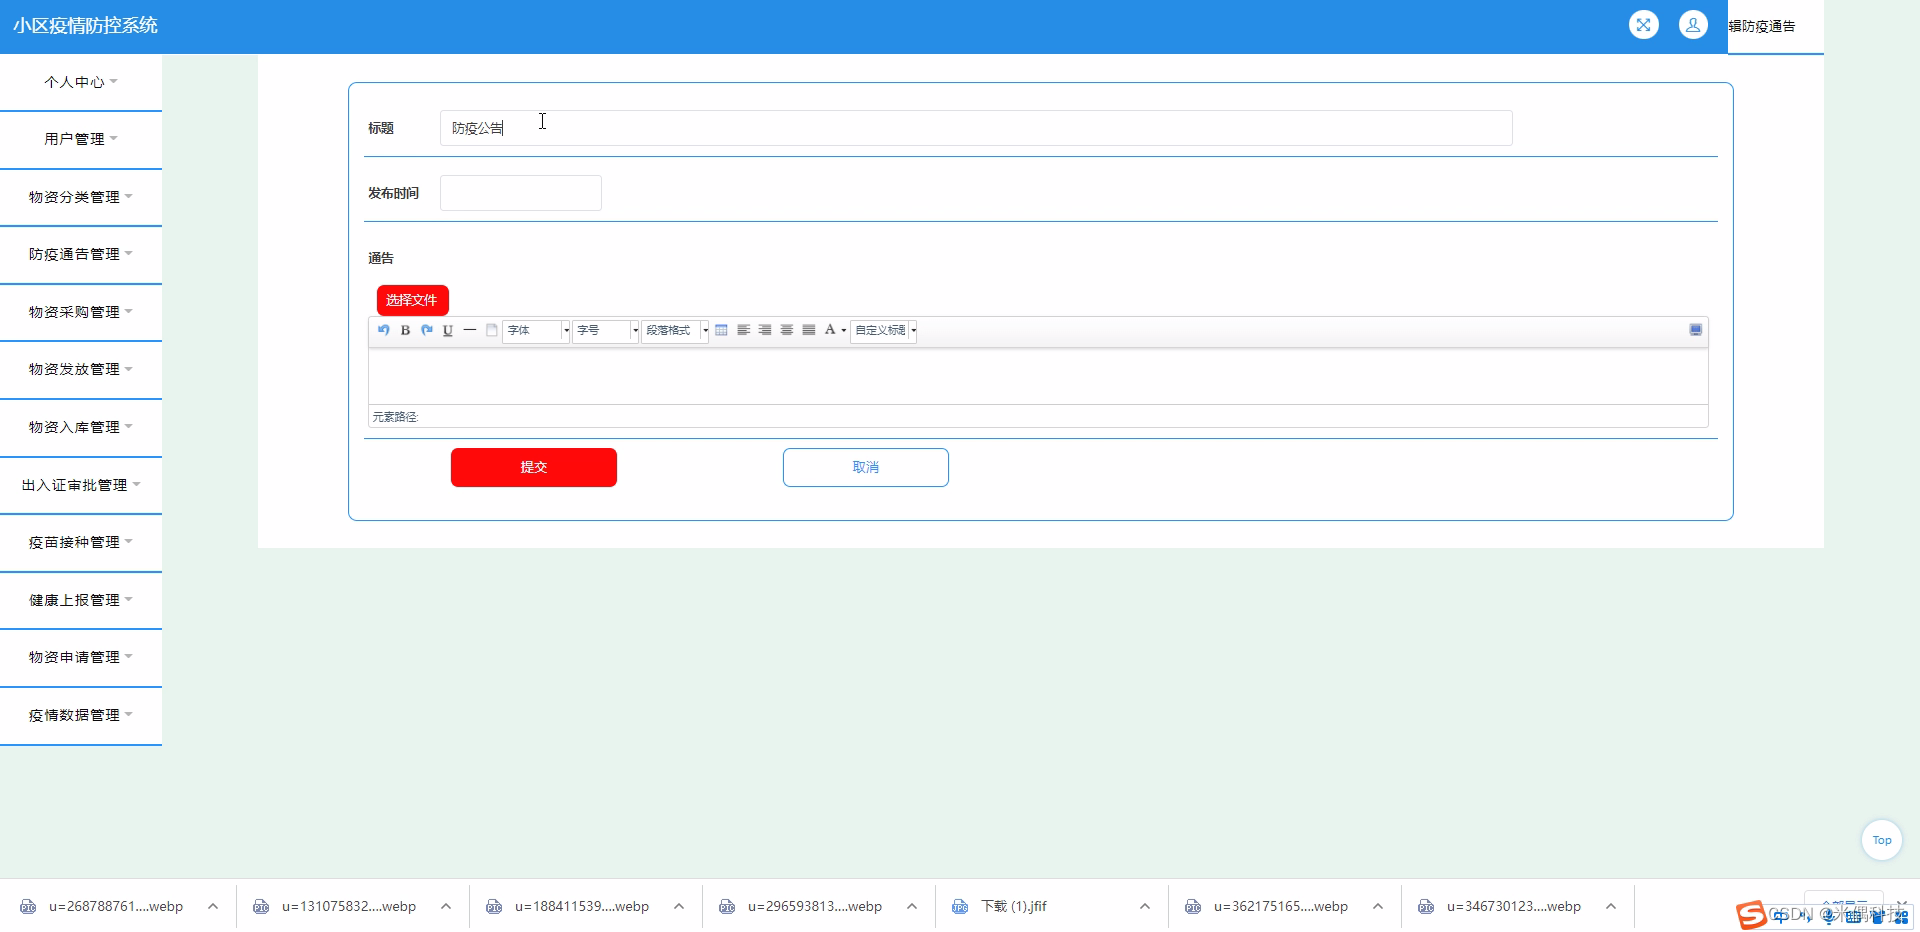The image size is (1920, 932).
Task: Expand the 疫苗接种管理 sidebar menu
Action: coord(81,542)
